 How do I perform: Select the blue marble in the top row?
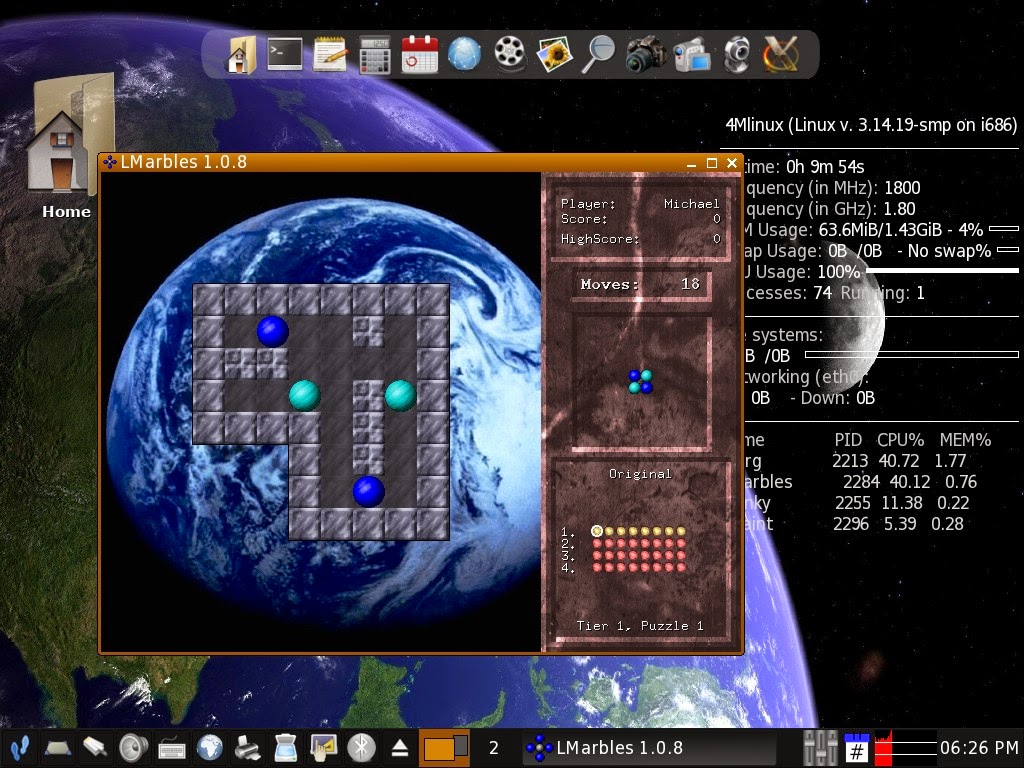[x=273, y=331]
